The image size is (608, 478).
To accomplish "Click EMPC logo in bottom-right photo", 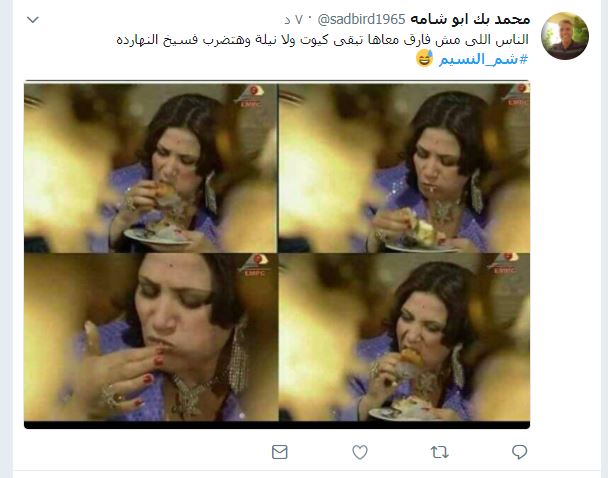I will 503,264.
